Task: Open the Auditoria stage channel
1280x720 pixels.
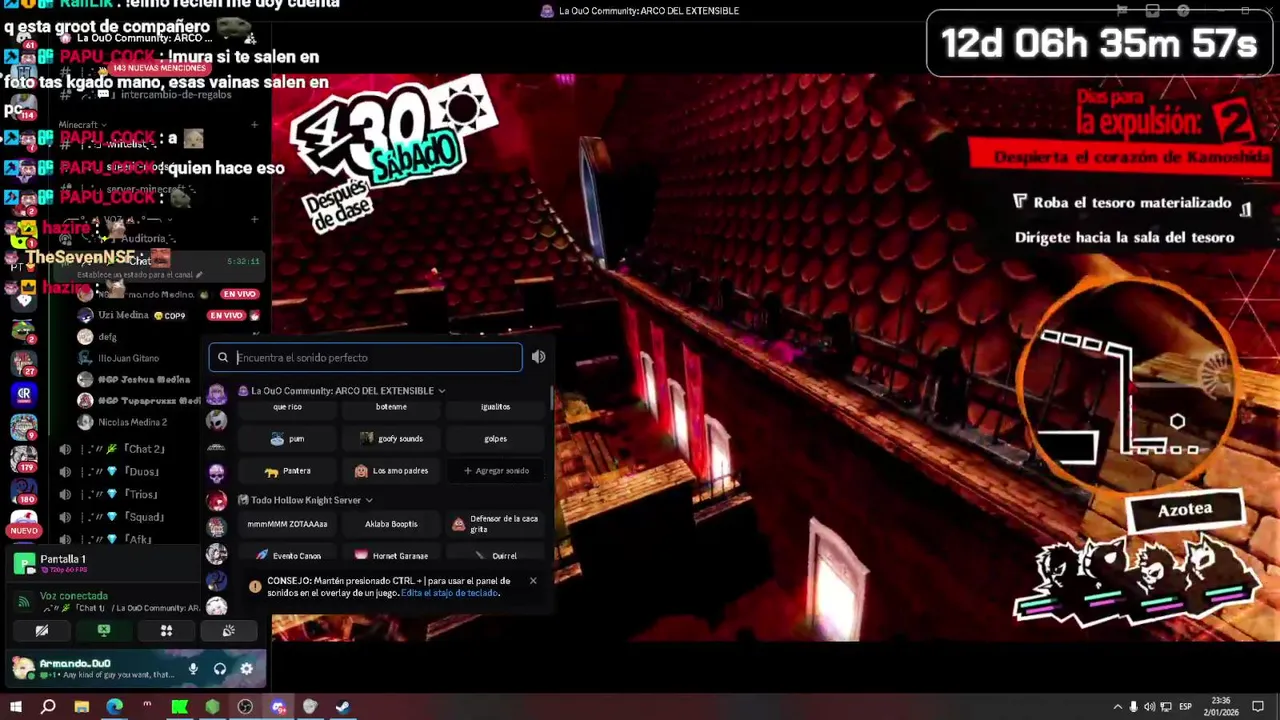Action: [x=145, y=239]
